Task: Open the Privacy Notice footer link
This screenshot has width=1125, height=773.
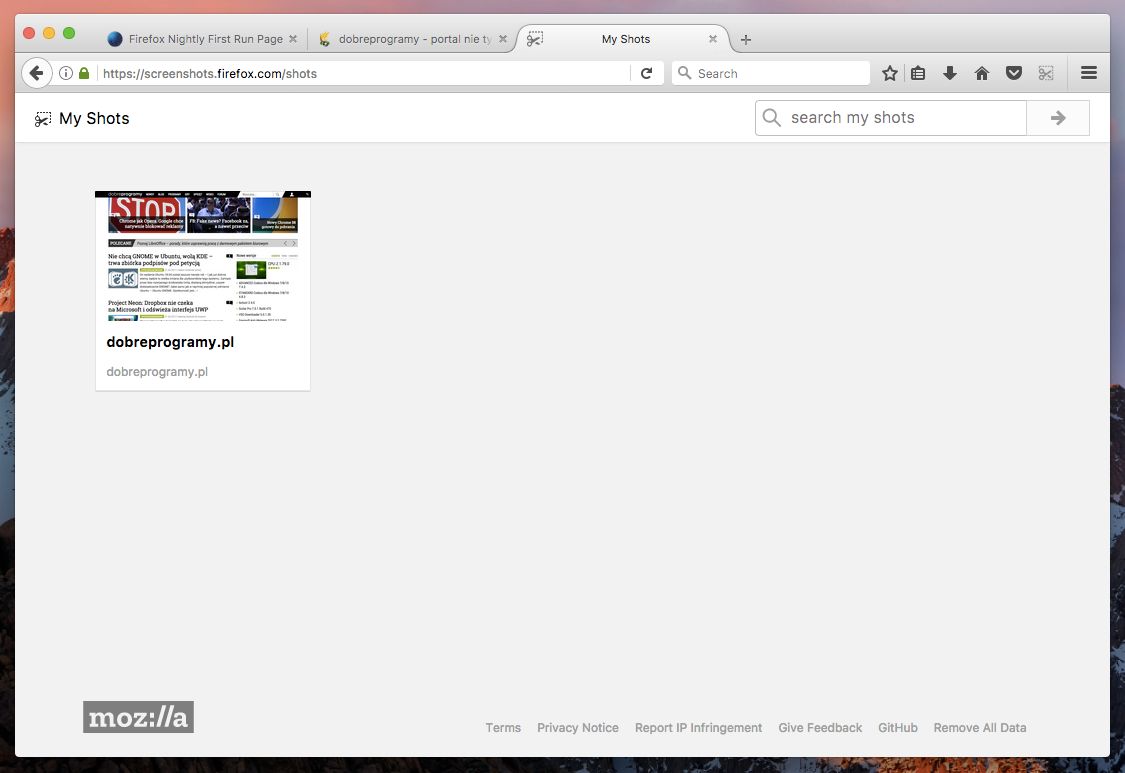Action: (x=578, y=728)
